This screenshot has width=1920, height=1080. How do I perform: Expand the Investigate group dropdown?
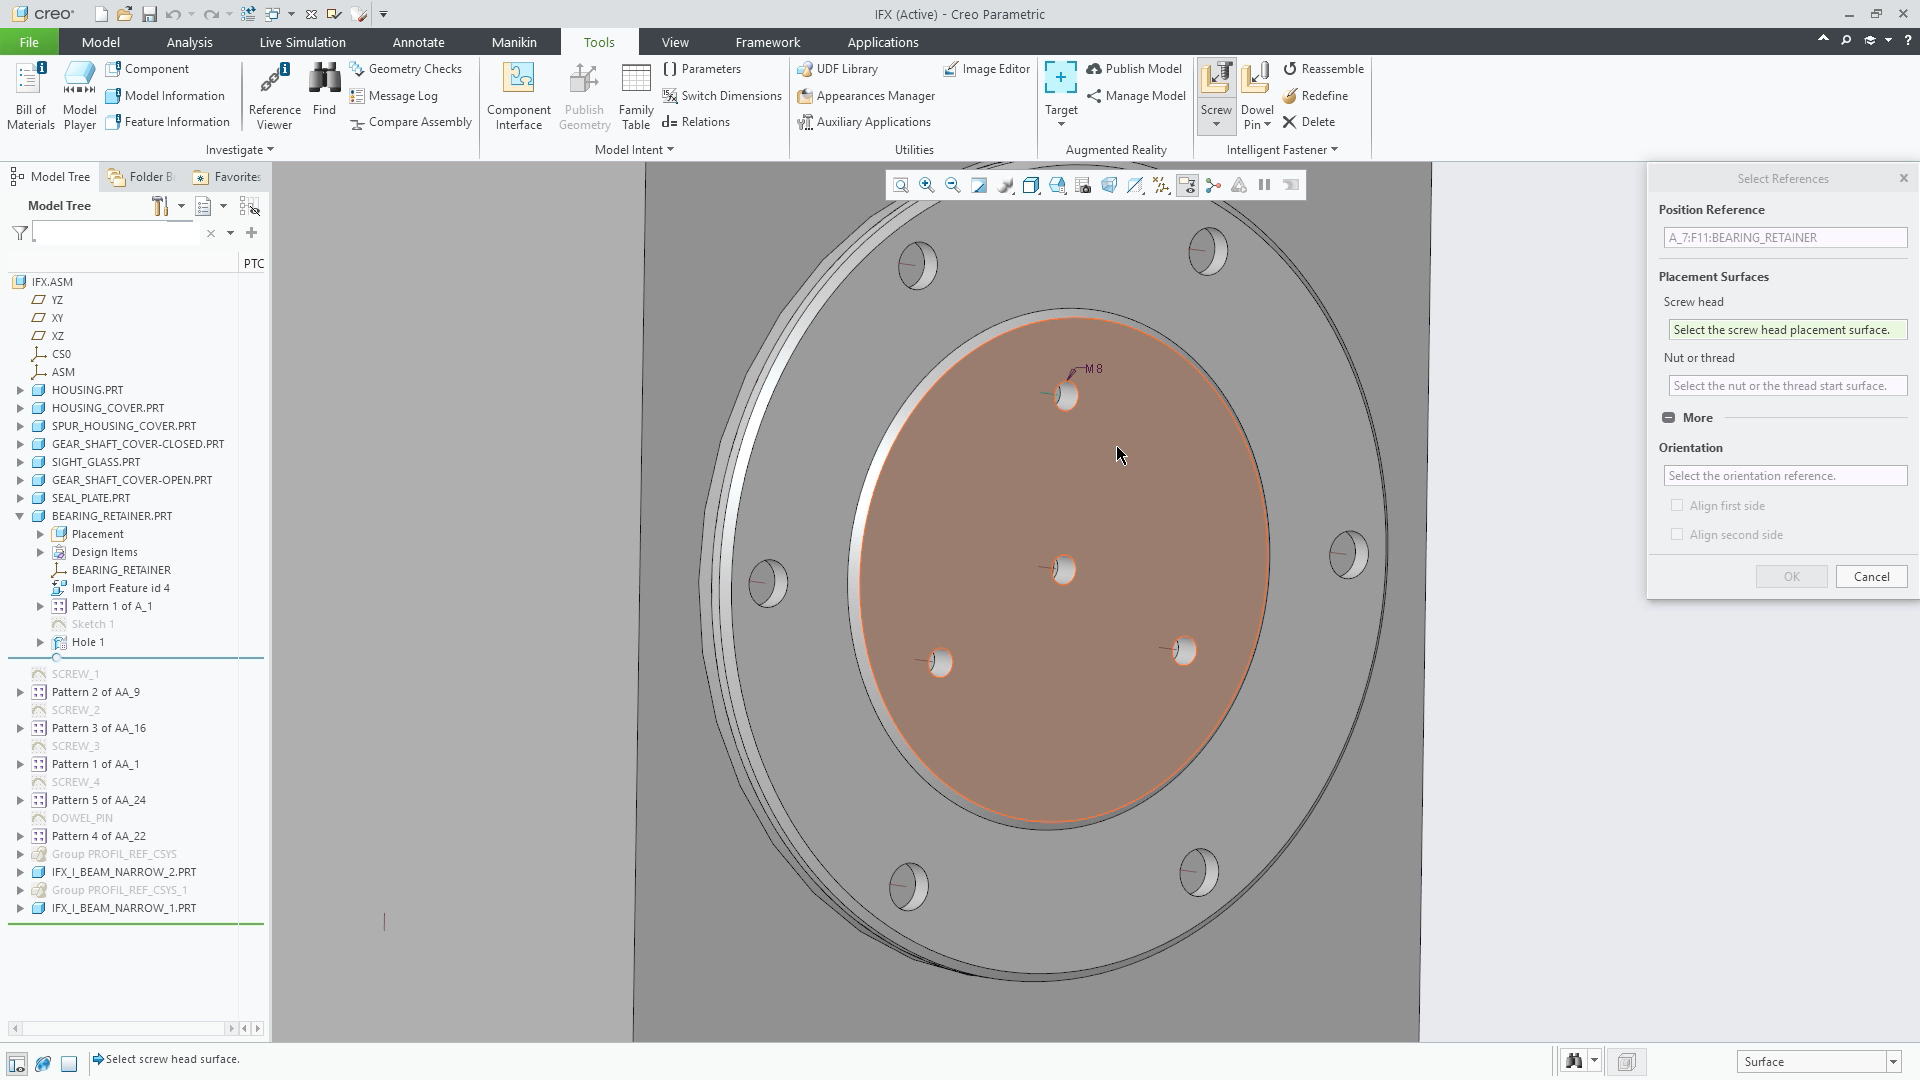pyautogui.click(x=240, y=150)
